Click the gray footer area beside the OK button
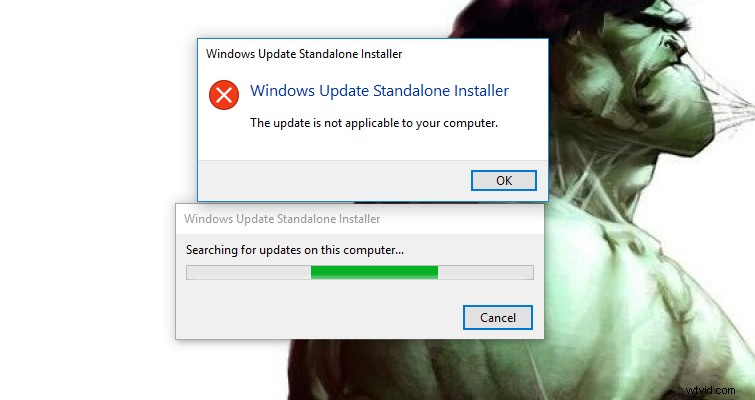Image resolution: width=755 pixels, height=400 pixels. click(334, 181)
